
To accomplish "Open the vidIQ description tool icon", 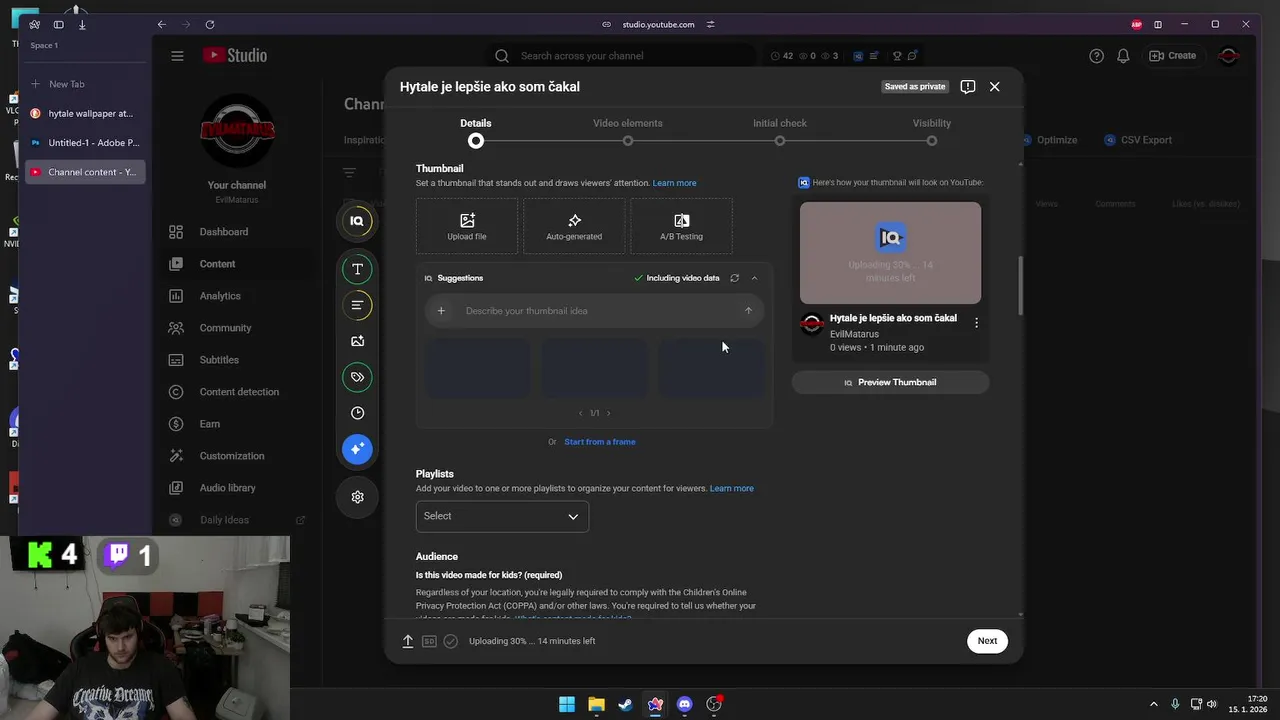I will pos(357,305).
